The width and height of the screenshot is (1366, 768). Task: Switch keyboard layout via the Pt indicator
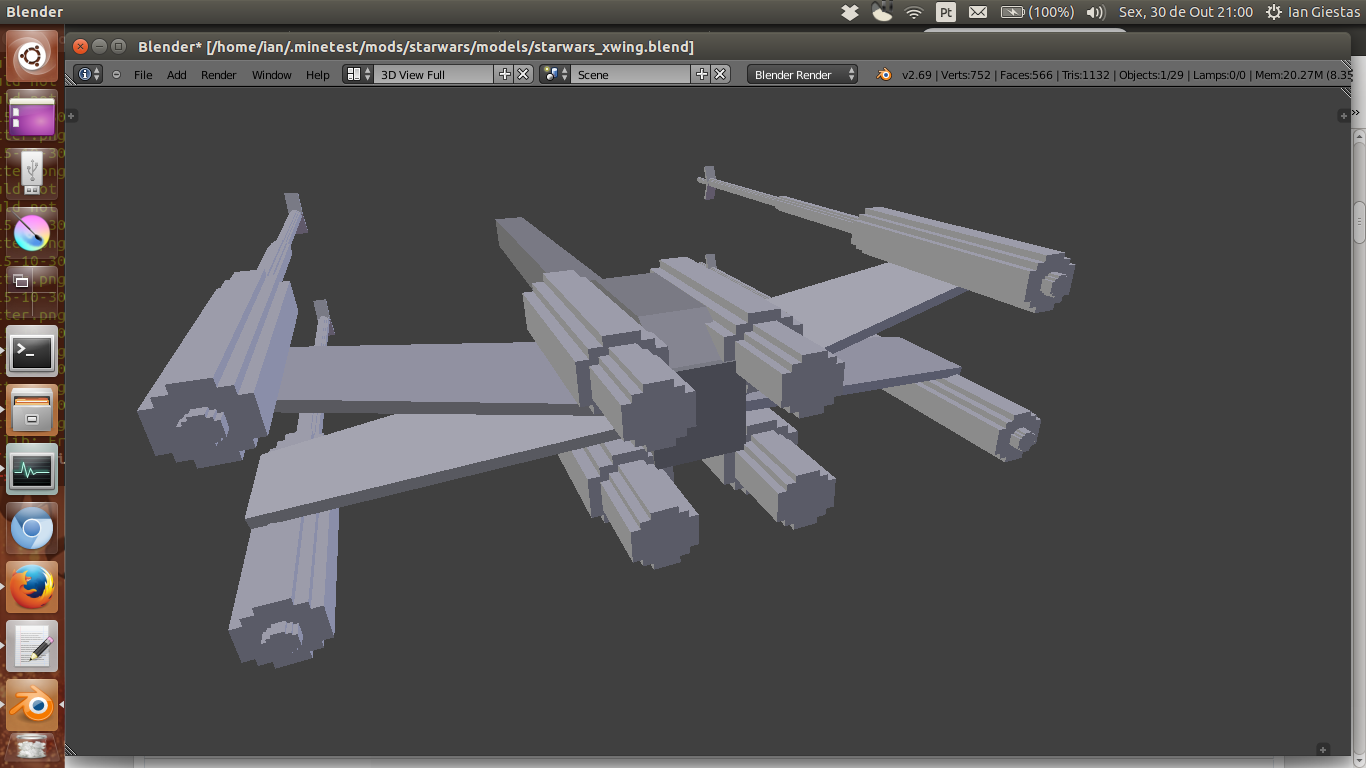click(946, 12)
